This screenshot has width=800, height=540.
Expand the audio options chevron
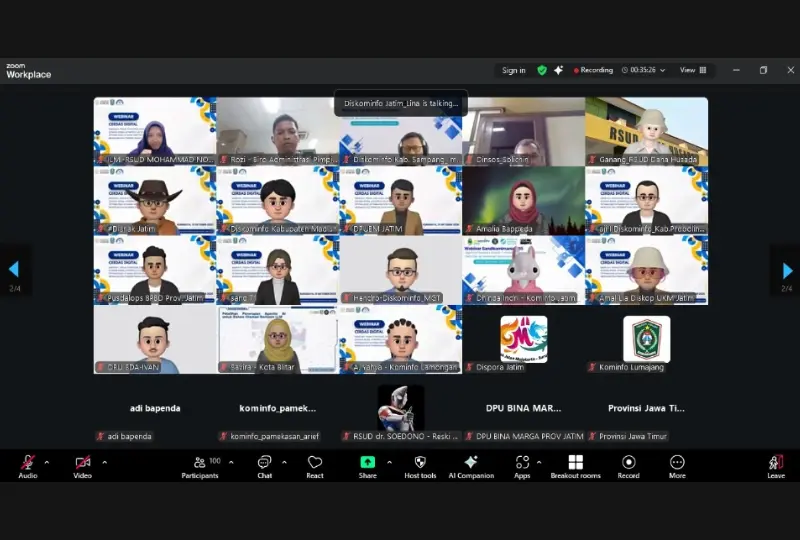(x=49, y=462)
